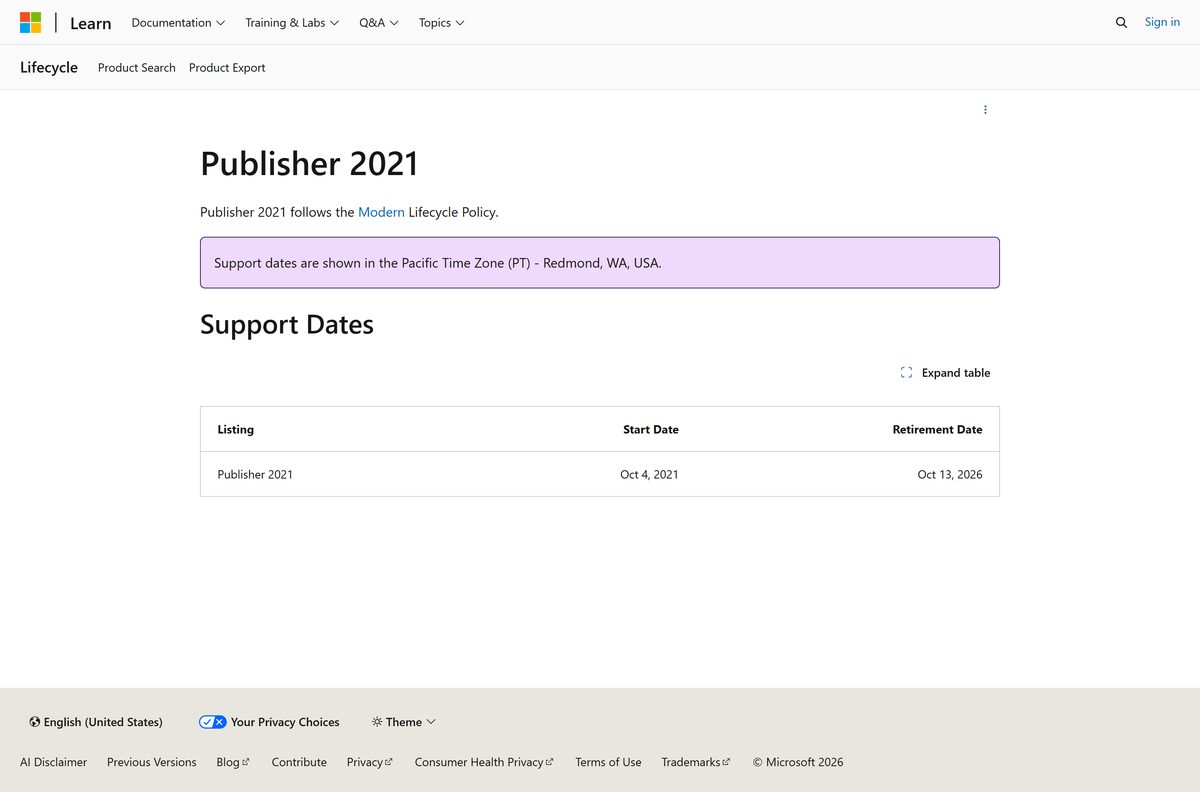Click the Oct 13, 2026 cell
Screen dimensions: 1200x792
tap(950, 474)
